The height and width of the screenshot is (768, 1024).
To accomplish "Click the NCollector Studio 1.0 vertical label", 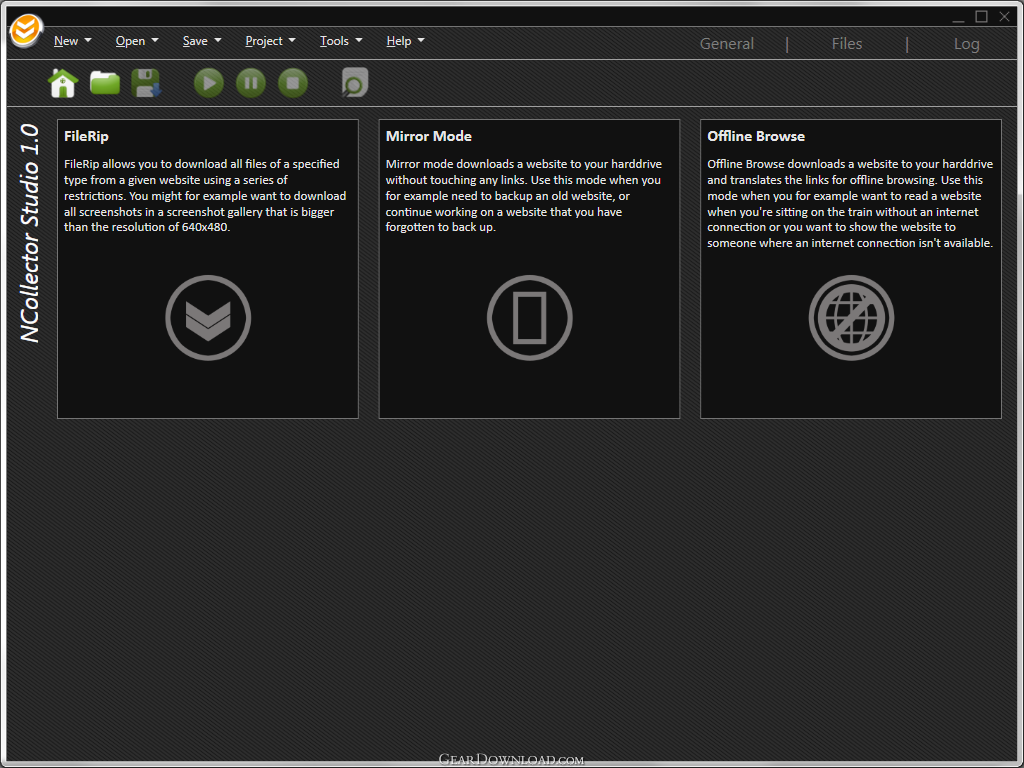I will [x=30, y=233].
